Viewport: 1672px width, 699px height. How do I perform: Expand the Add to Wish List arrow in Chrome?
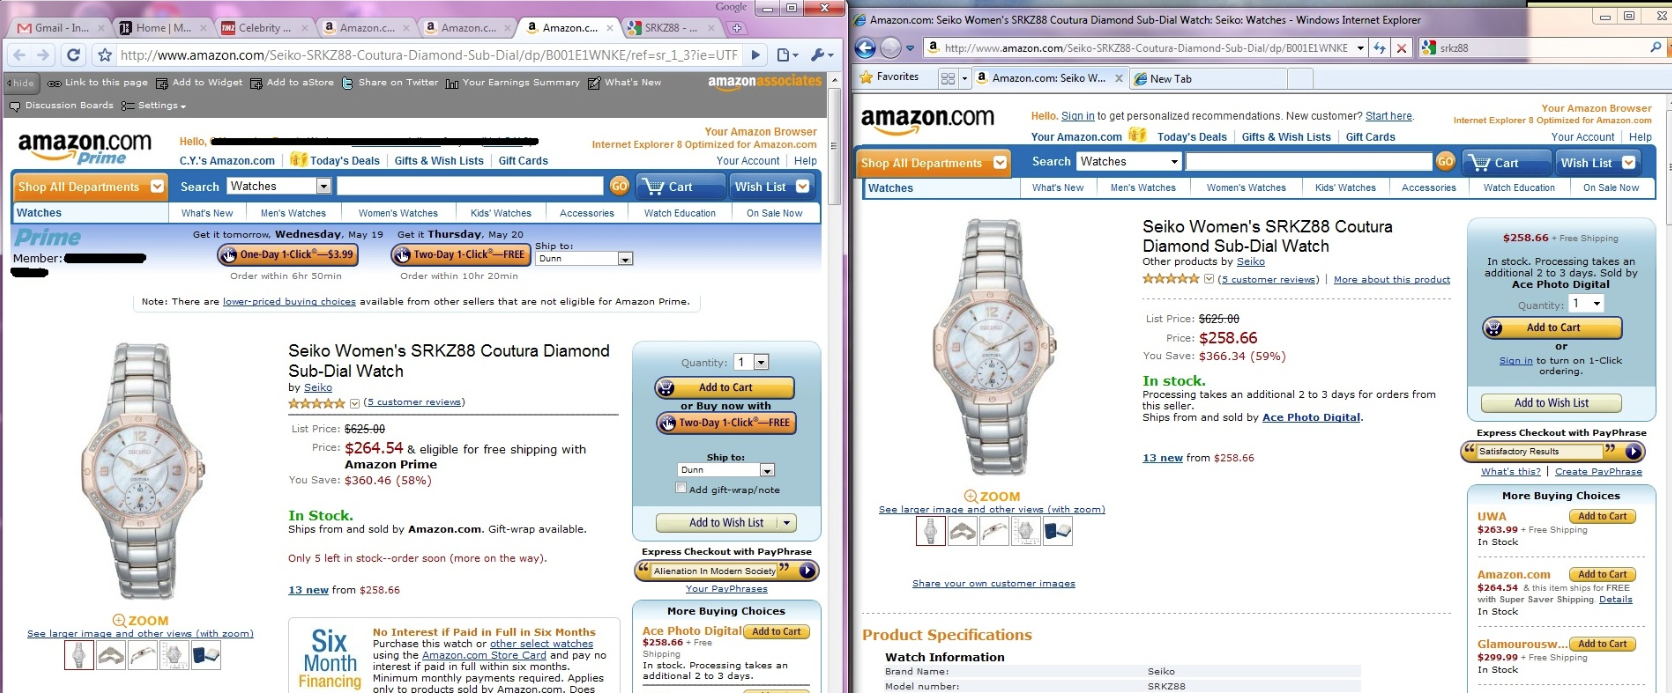click(788, 522)
